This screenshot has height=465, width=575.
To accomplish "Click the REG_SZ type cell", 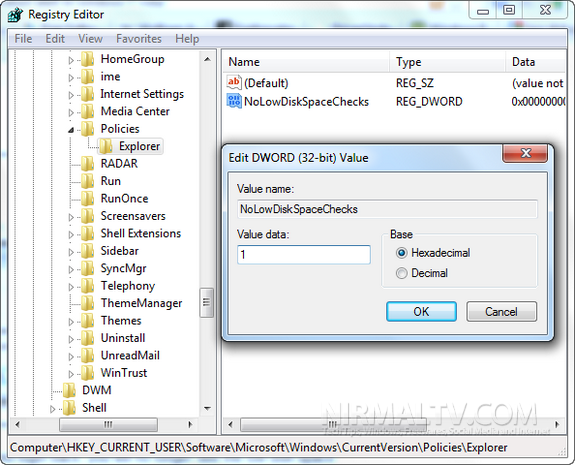I will click(x=415, y=83).
